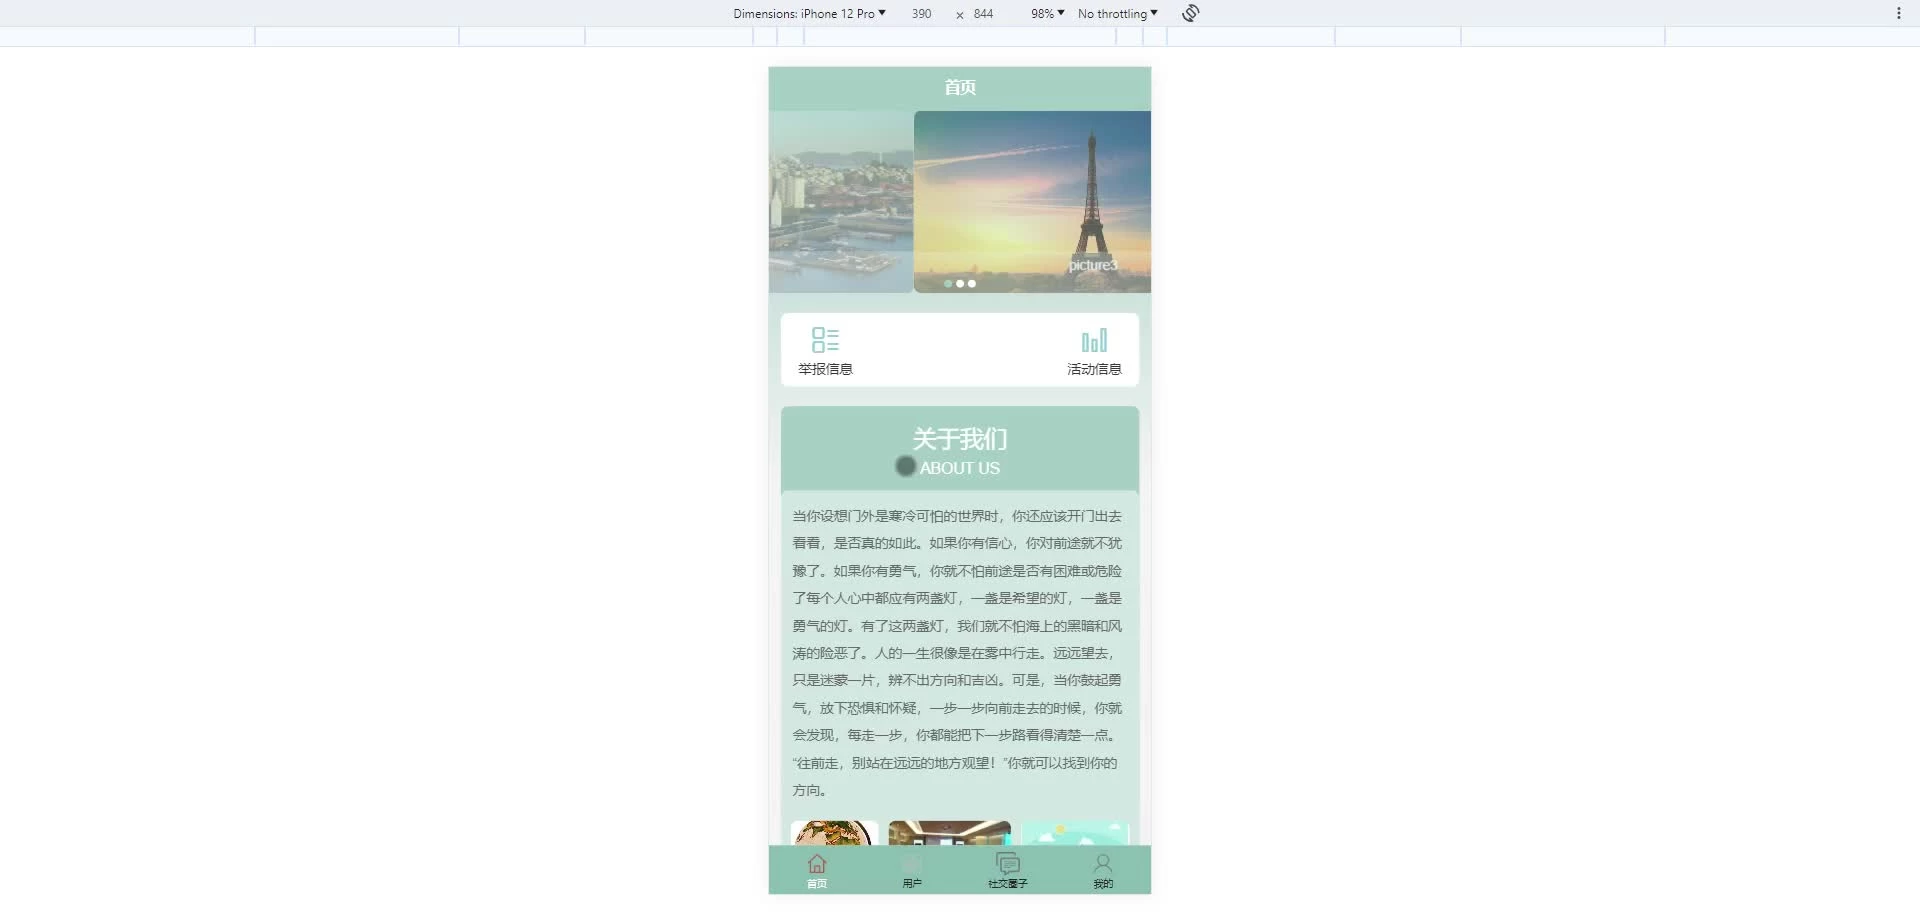Tap the harbor city banner image
Screen dimensions: 1920x918
(x=841, y=201)
